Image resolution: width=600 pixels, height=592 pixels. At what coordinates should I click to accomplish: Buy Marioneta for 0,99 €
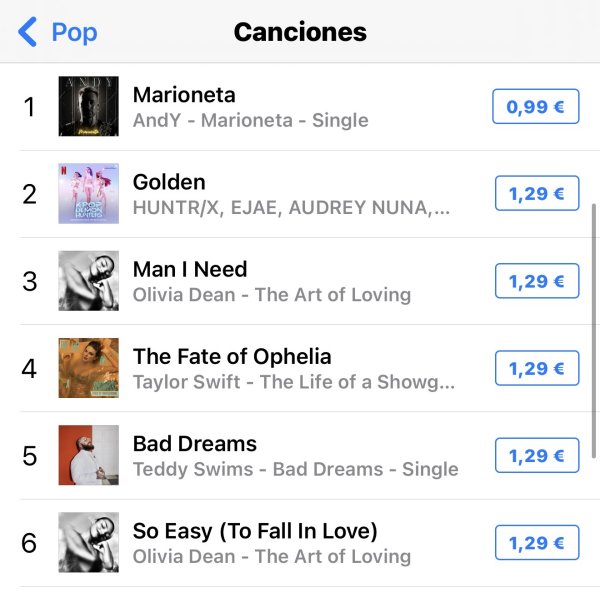(535, 106)
